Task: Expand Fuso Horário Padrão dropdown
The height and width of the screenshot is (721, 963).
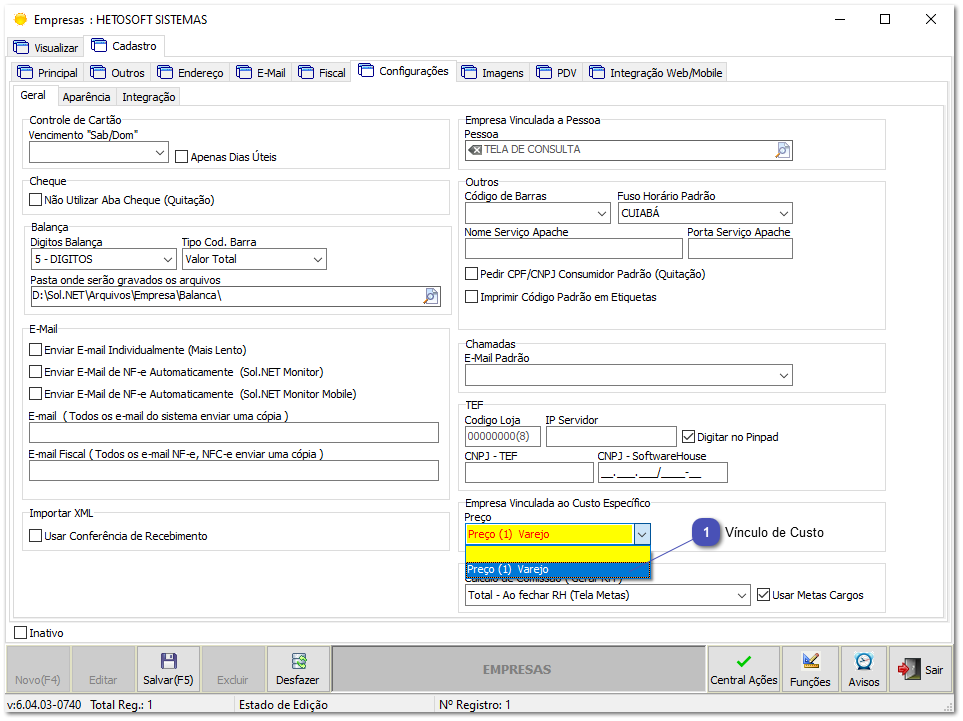Action: [783, 214]
